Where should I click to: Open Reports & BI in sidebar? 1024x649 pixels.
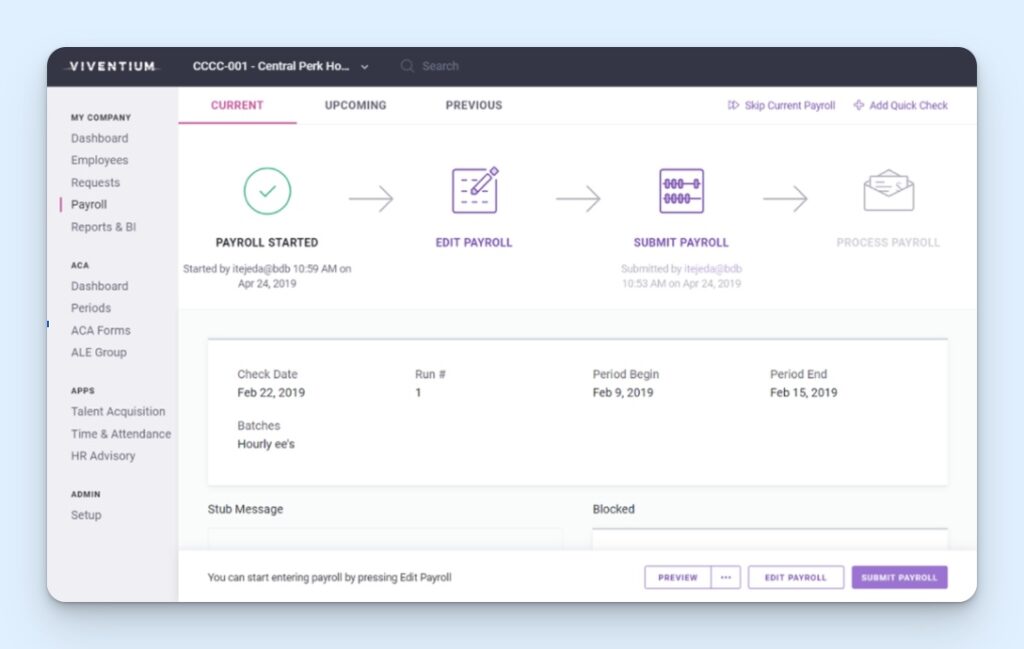pos(103,227)
